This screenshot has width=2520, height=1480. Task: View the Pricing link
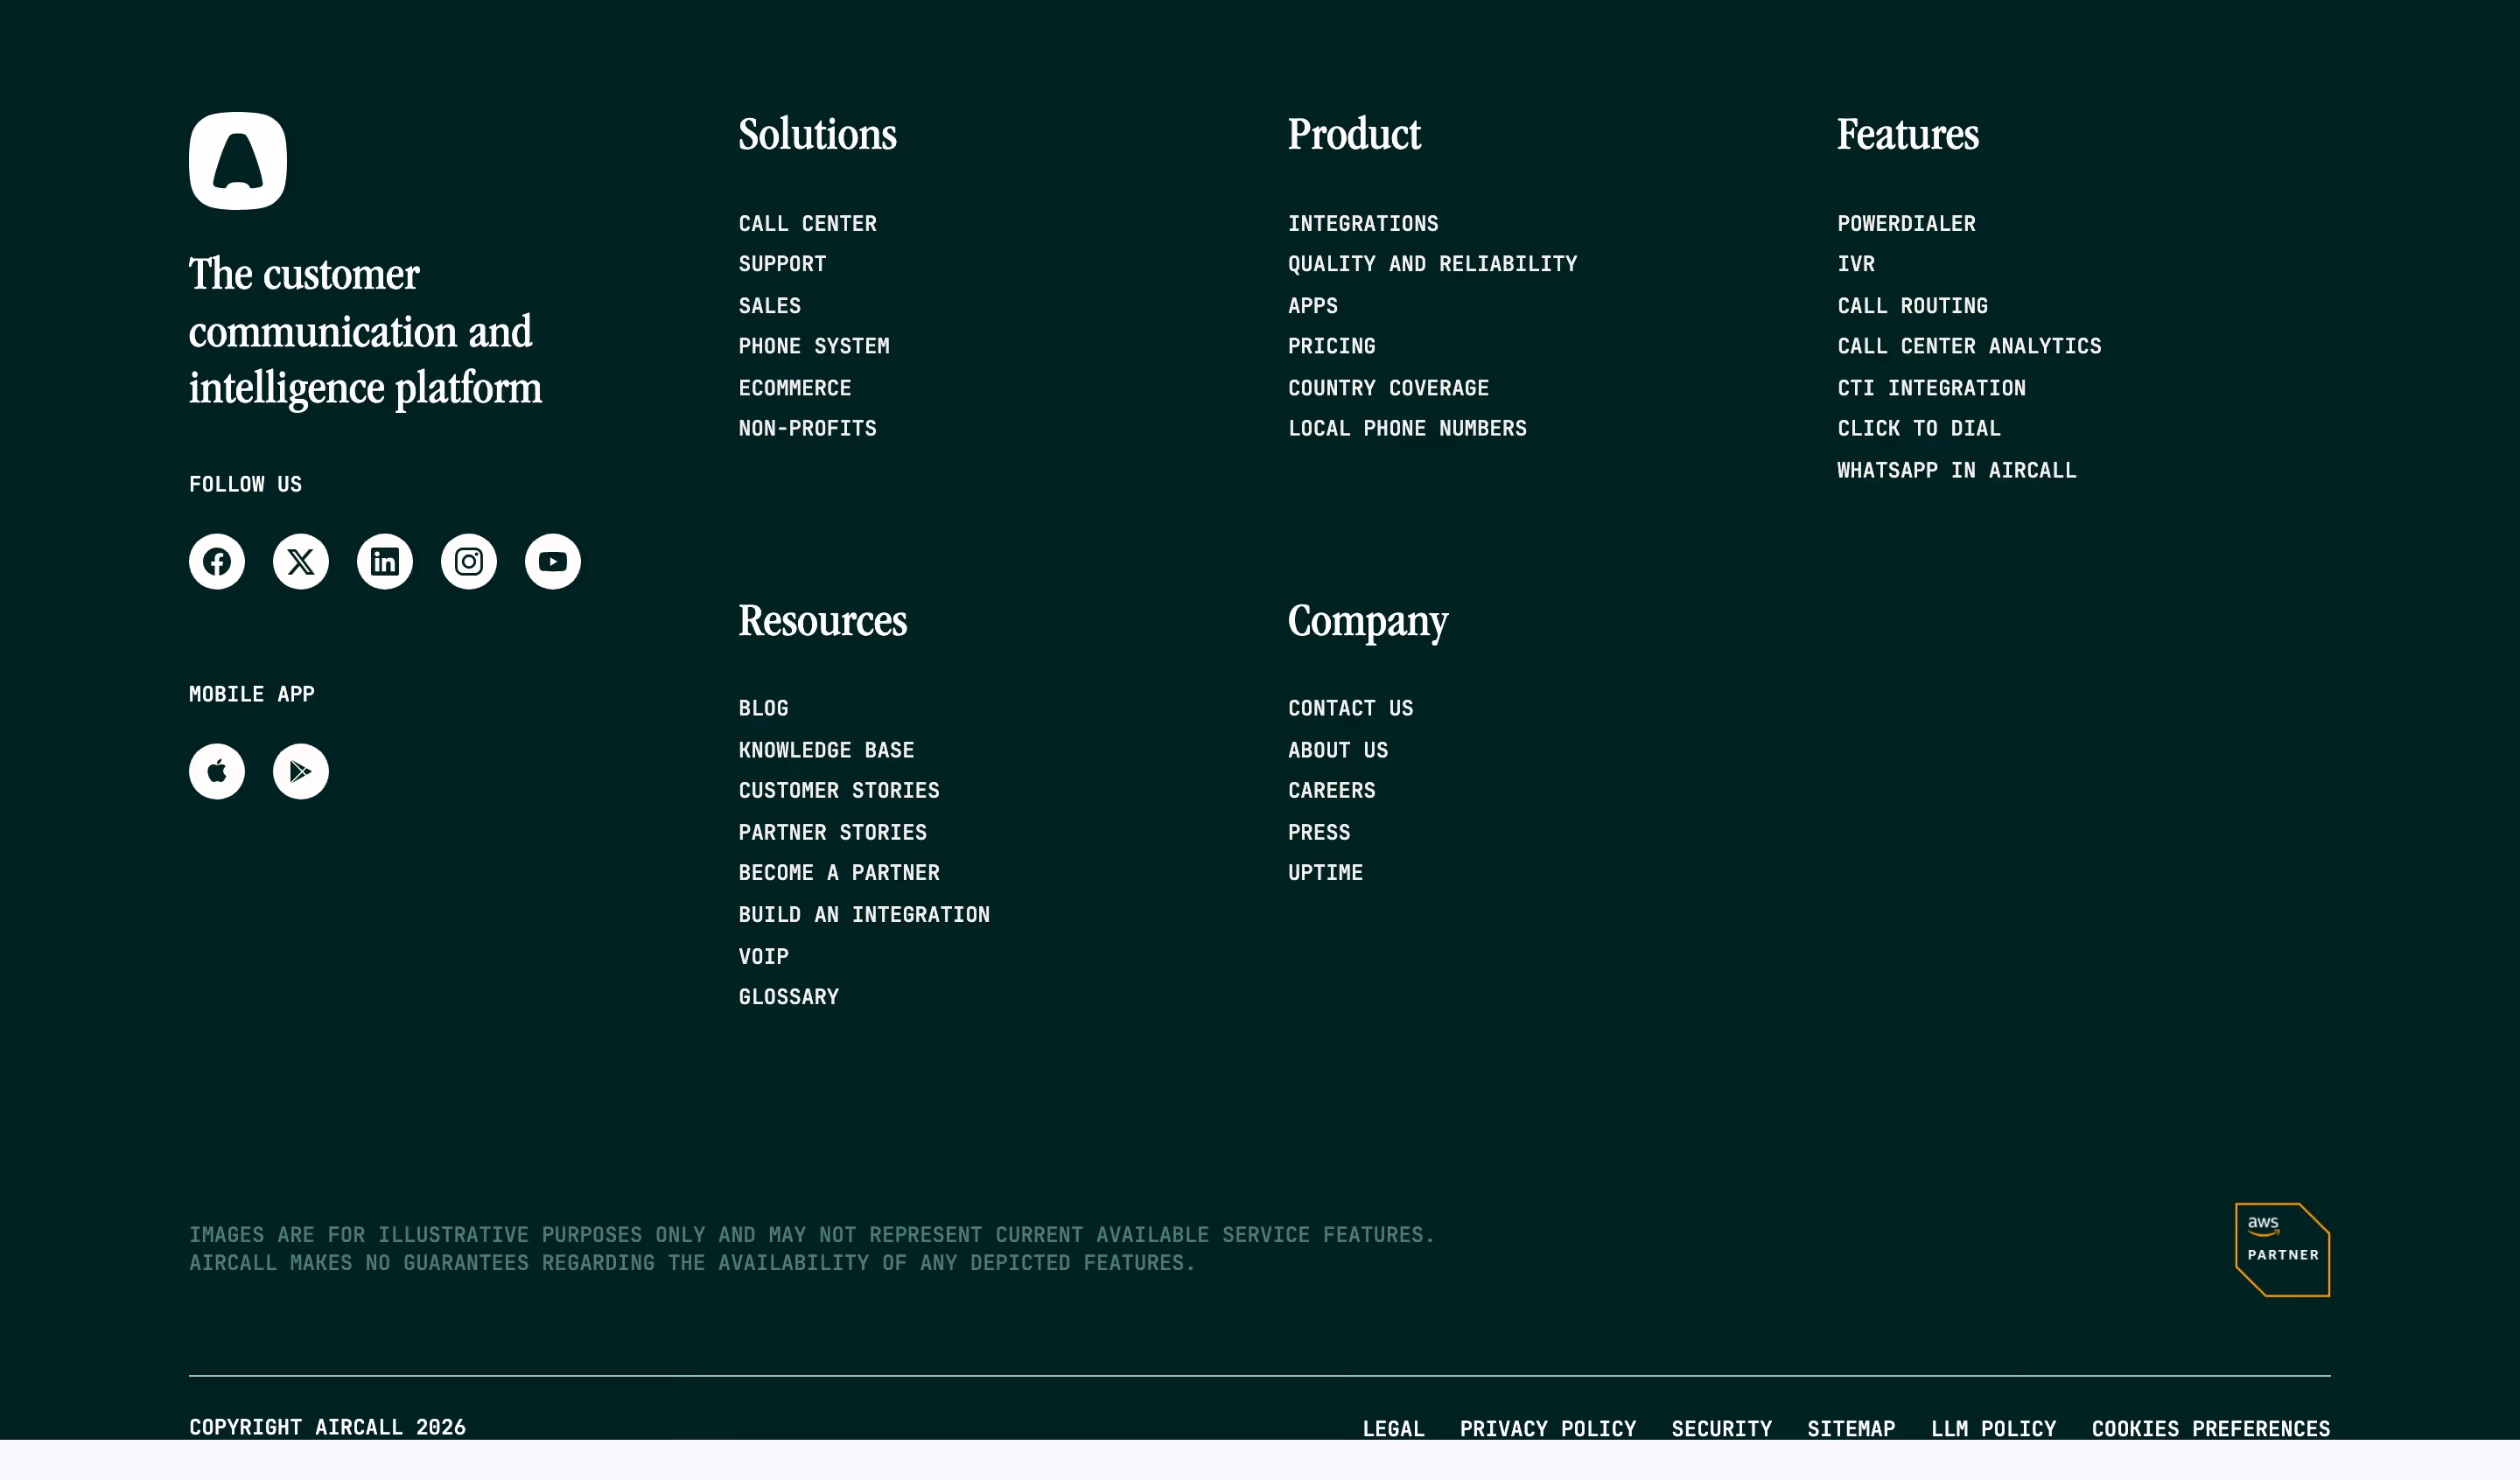pos(1332,346)
